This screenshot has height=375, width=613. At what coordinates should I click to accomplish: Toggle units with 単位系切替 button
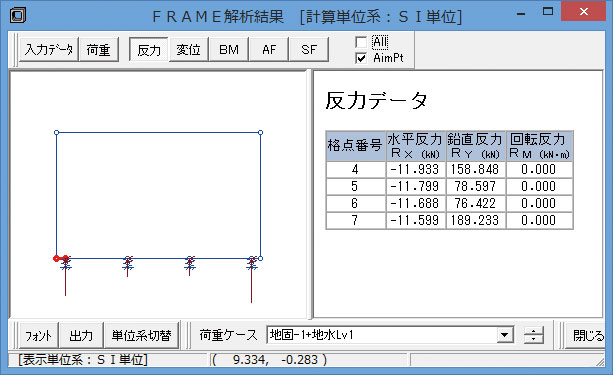(x=142, y=335)
